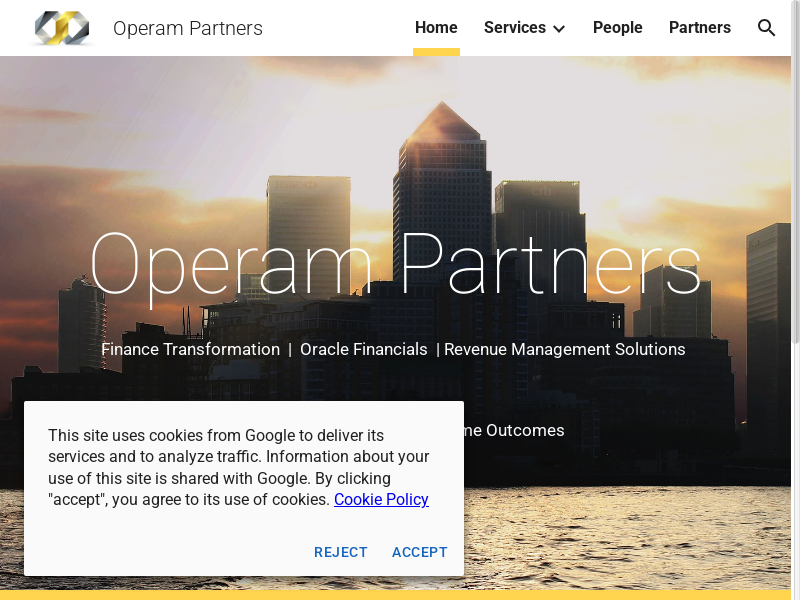Click the Operam Partners site title in header
800x600 pixels.
(x=188, y=28)
